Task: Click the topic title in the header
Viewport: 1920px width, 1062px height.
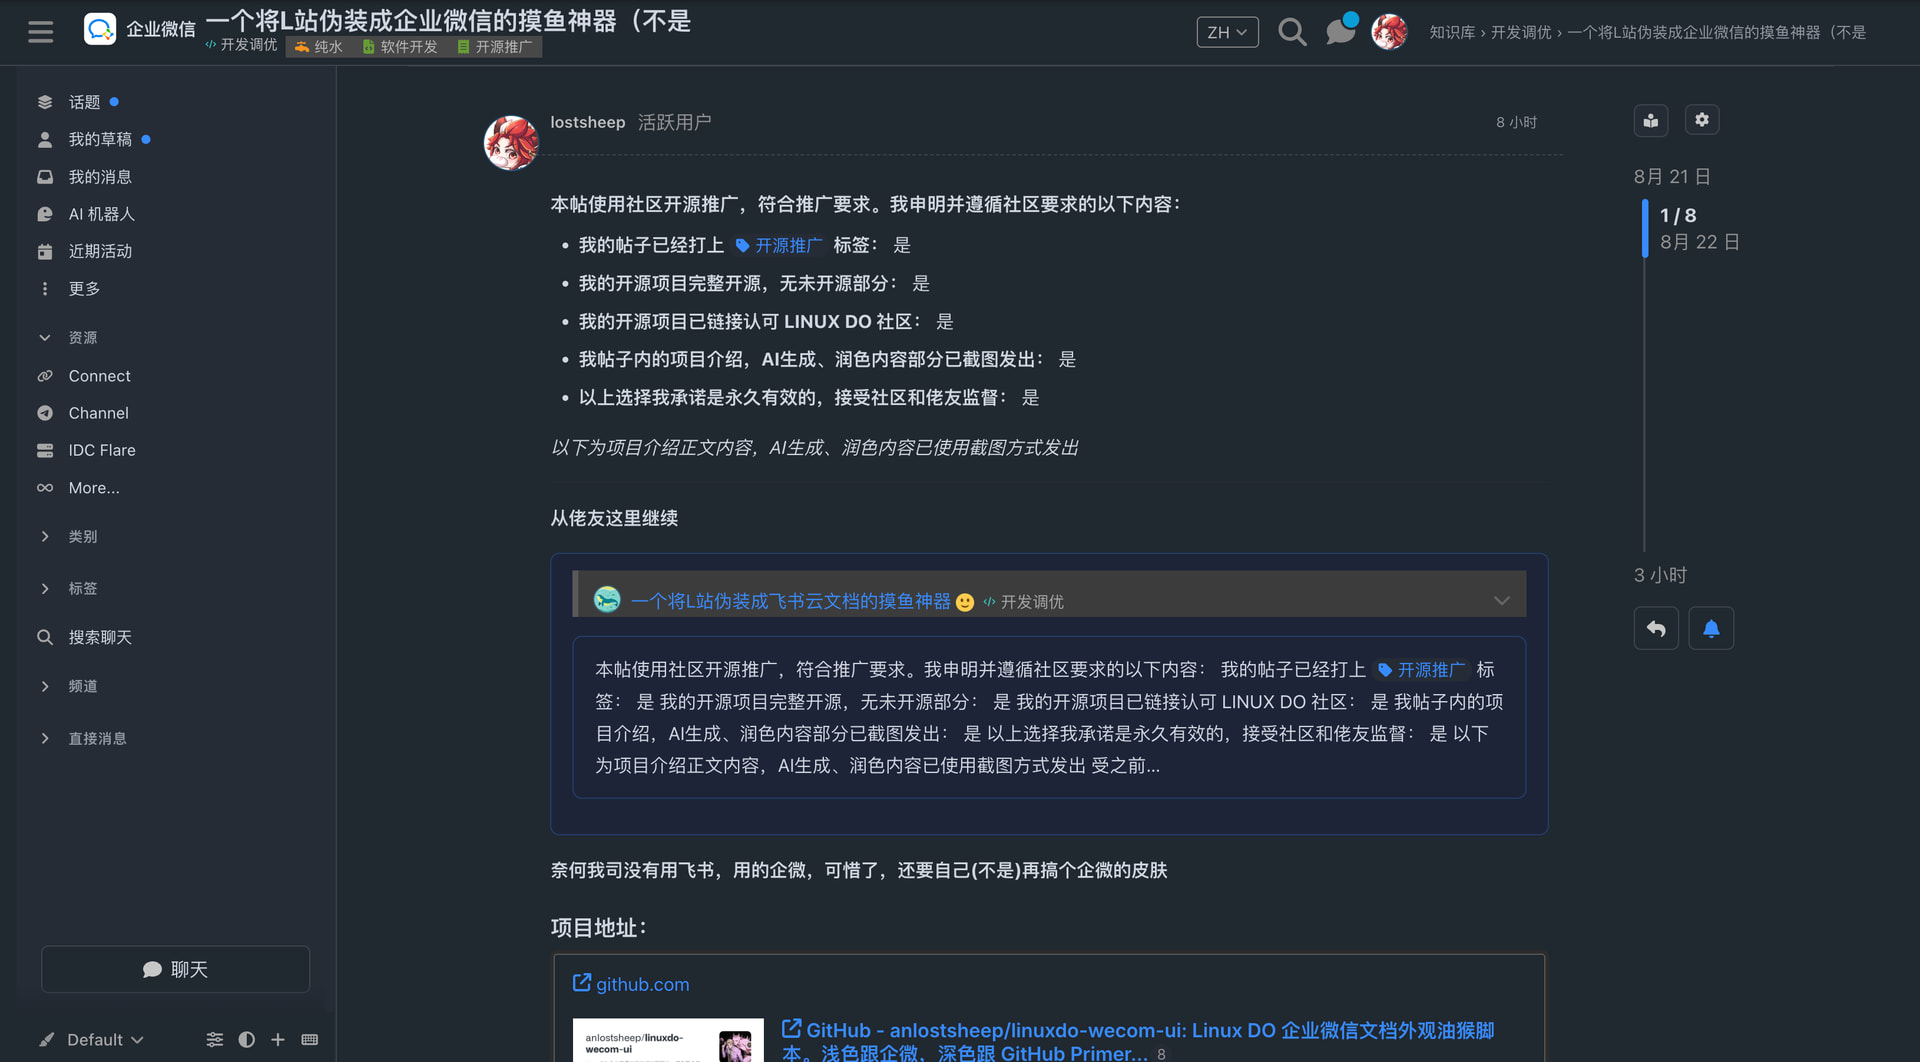Action: 448,21
